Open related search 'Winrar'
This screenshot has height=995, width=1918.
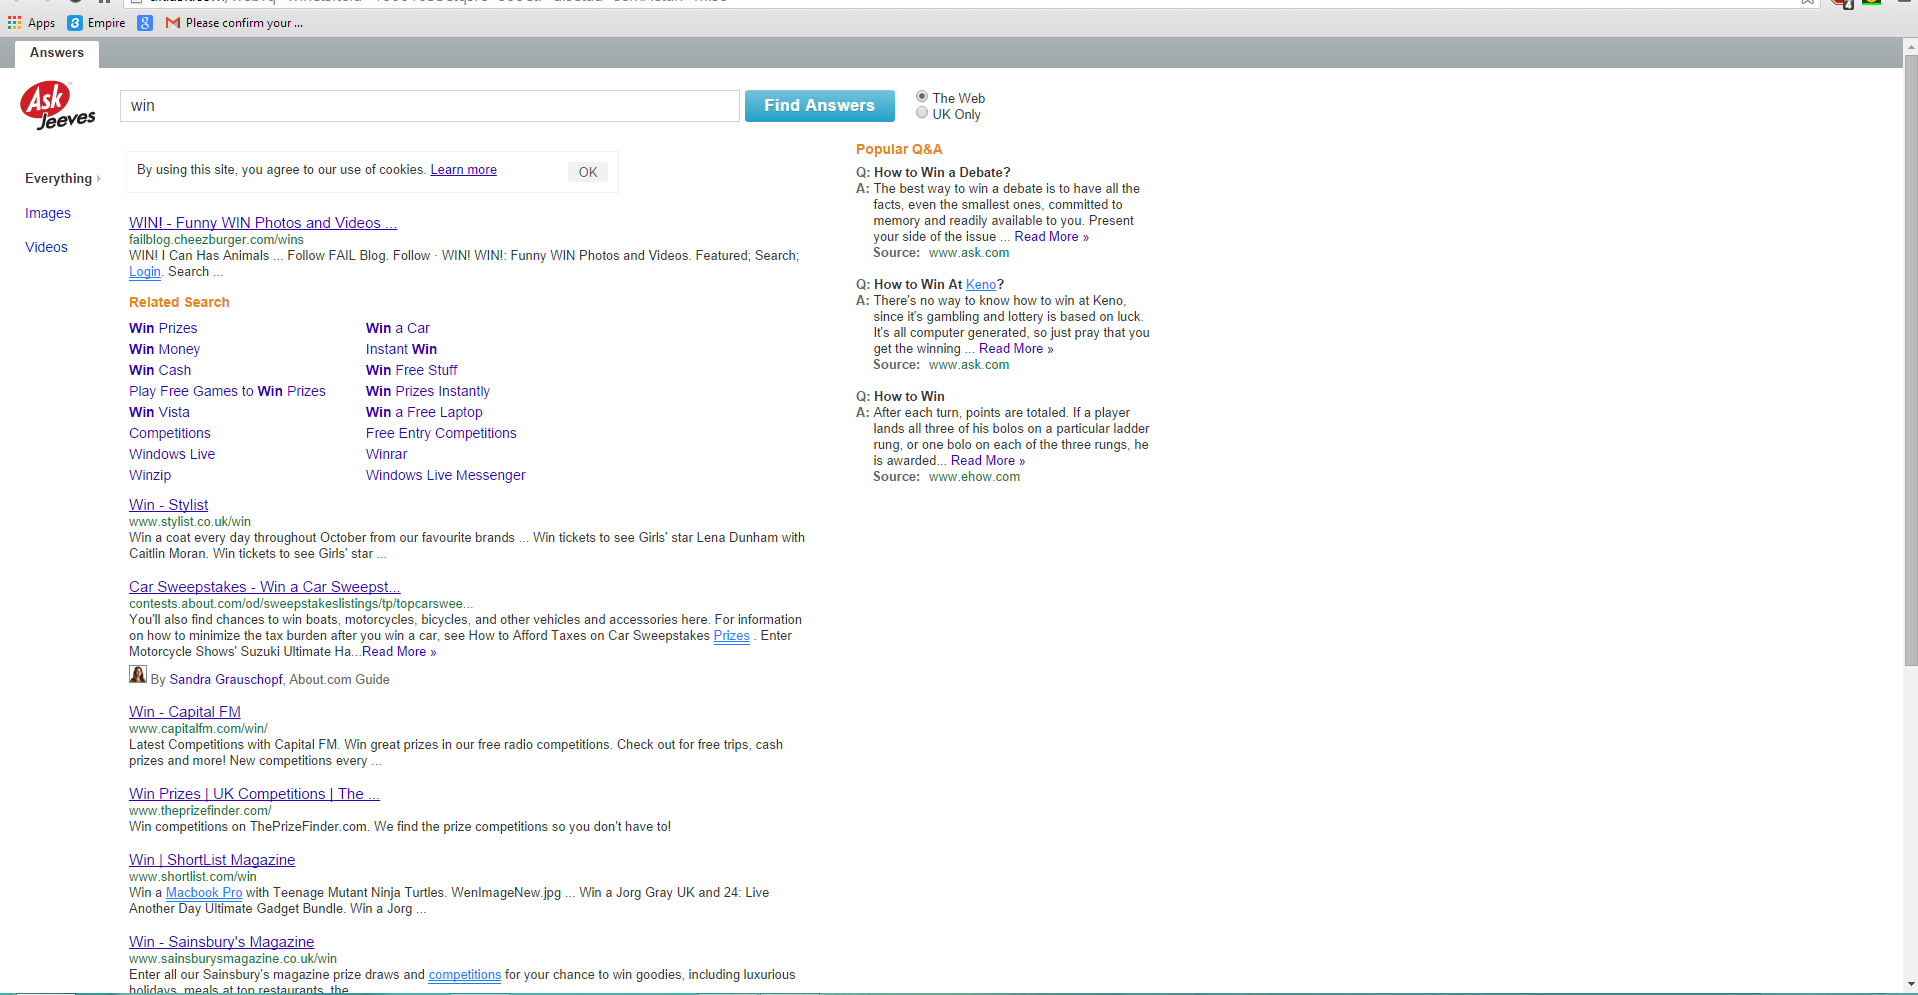[386, 454]
